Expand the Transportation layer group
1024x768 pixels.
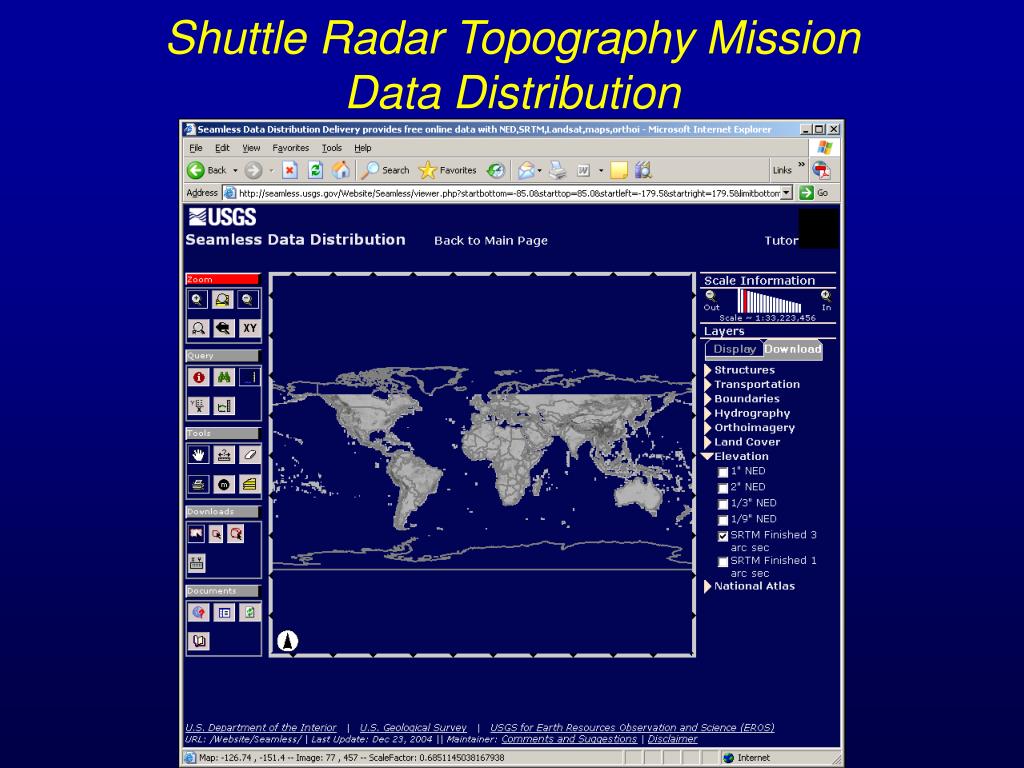pos(707,384)
